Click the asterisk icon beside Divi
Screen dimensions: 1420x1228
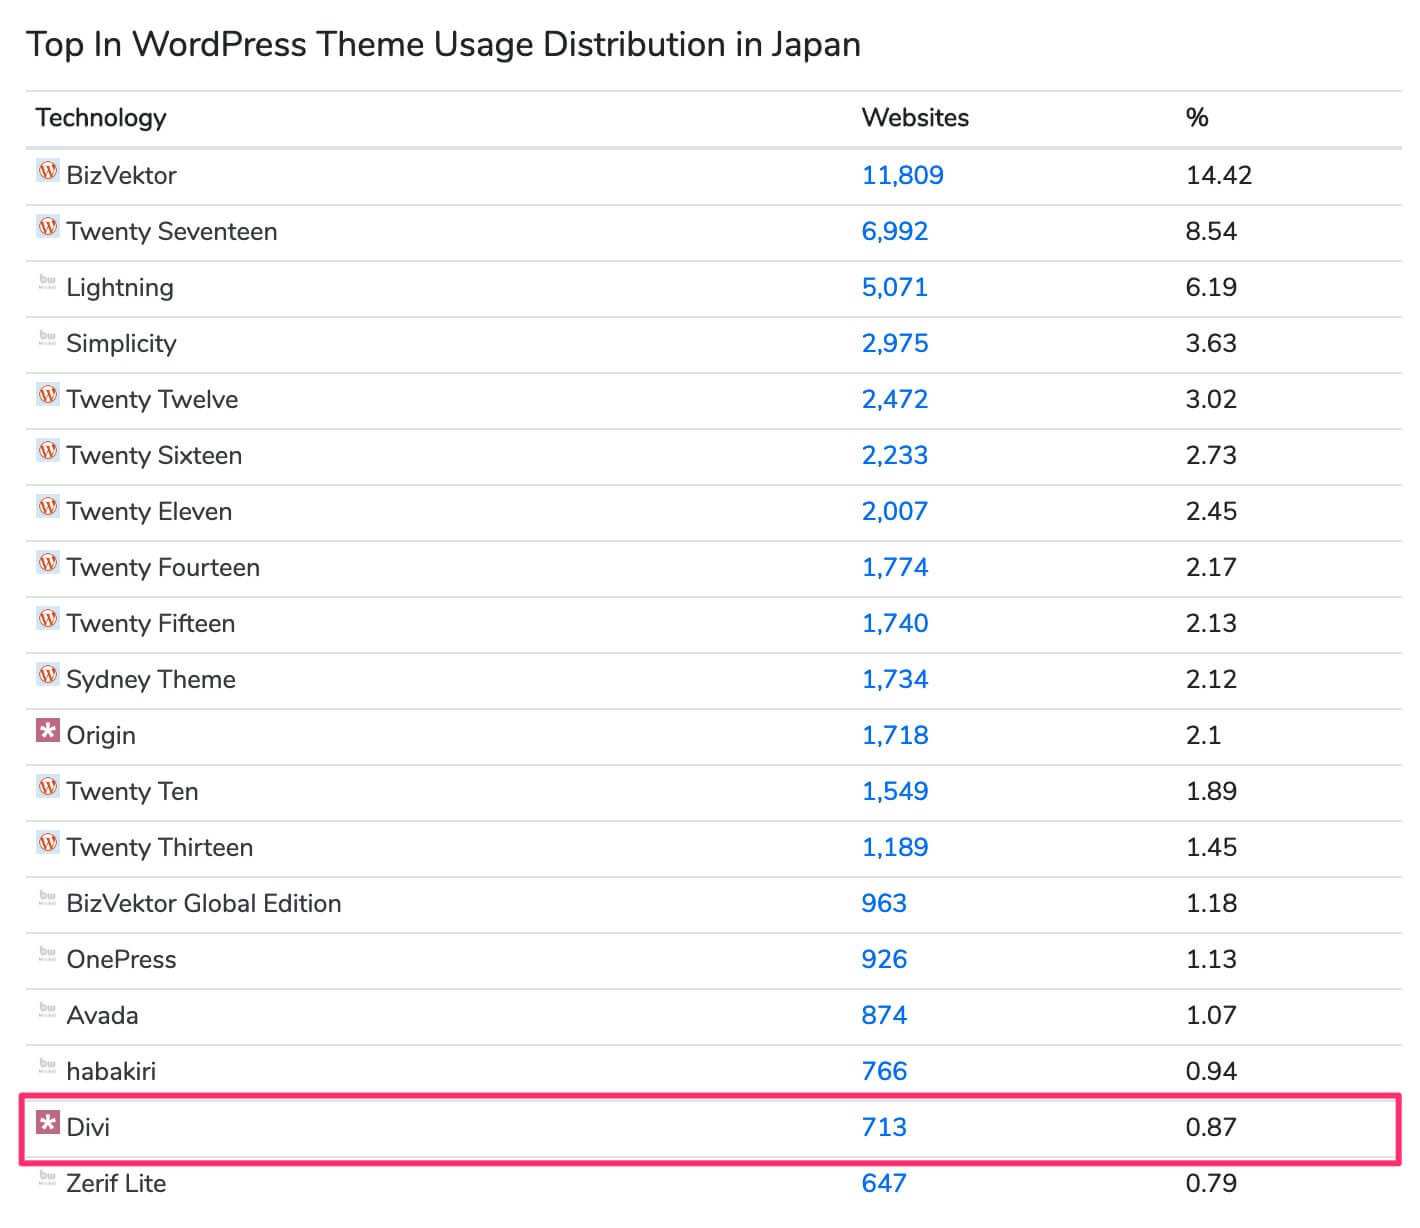(x=48, y=1123)
